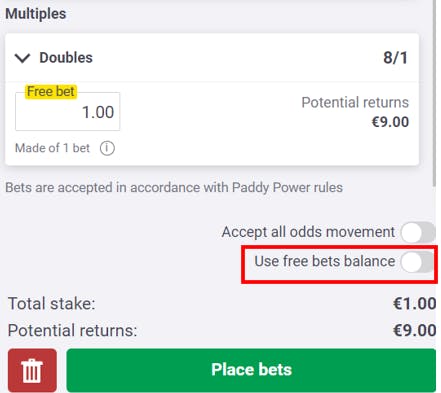Click the Paddy Power rules text
This screenshot has width=441, height=393.
[x=287, y=187]
